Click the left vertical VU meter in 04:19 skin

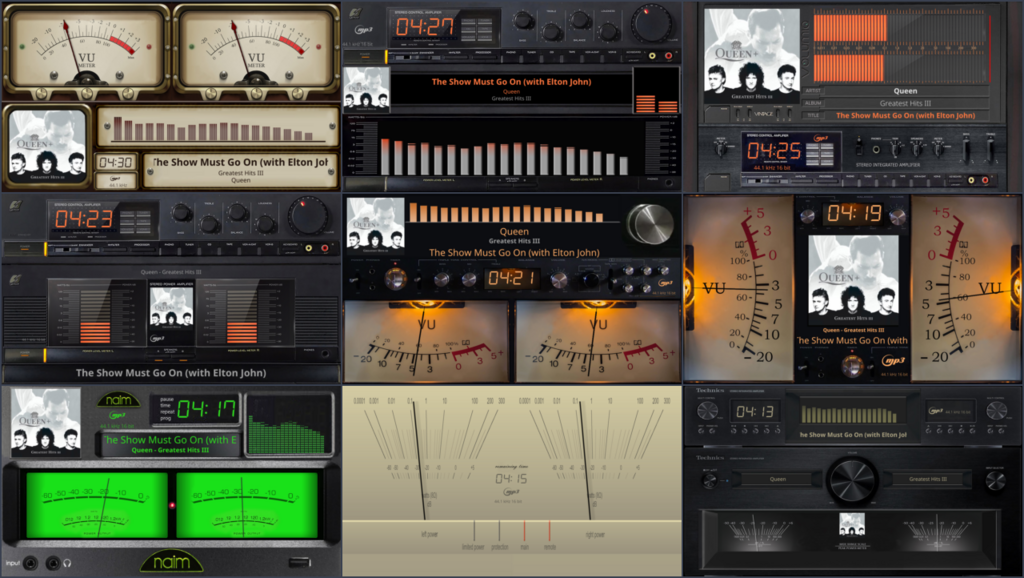click(x=740, y=289)
